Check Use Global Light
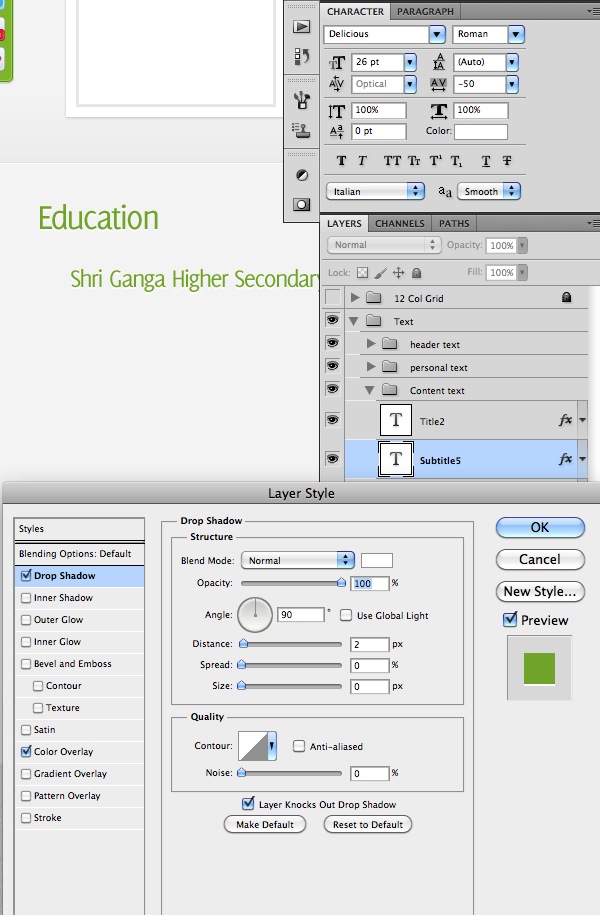Image resolution: width=600 pixels, height=915 pixels. tap(346, 615)
